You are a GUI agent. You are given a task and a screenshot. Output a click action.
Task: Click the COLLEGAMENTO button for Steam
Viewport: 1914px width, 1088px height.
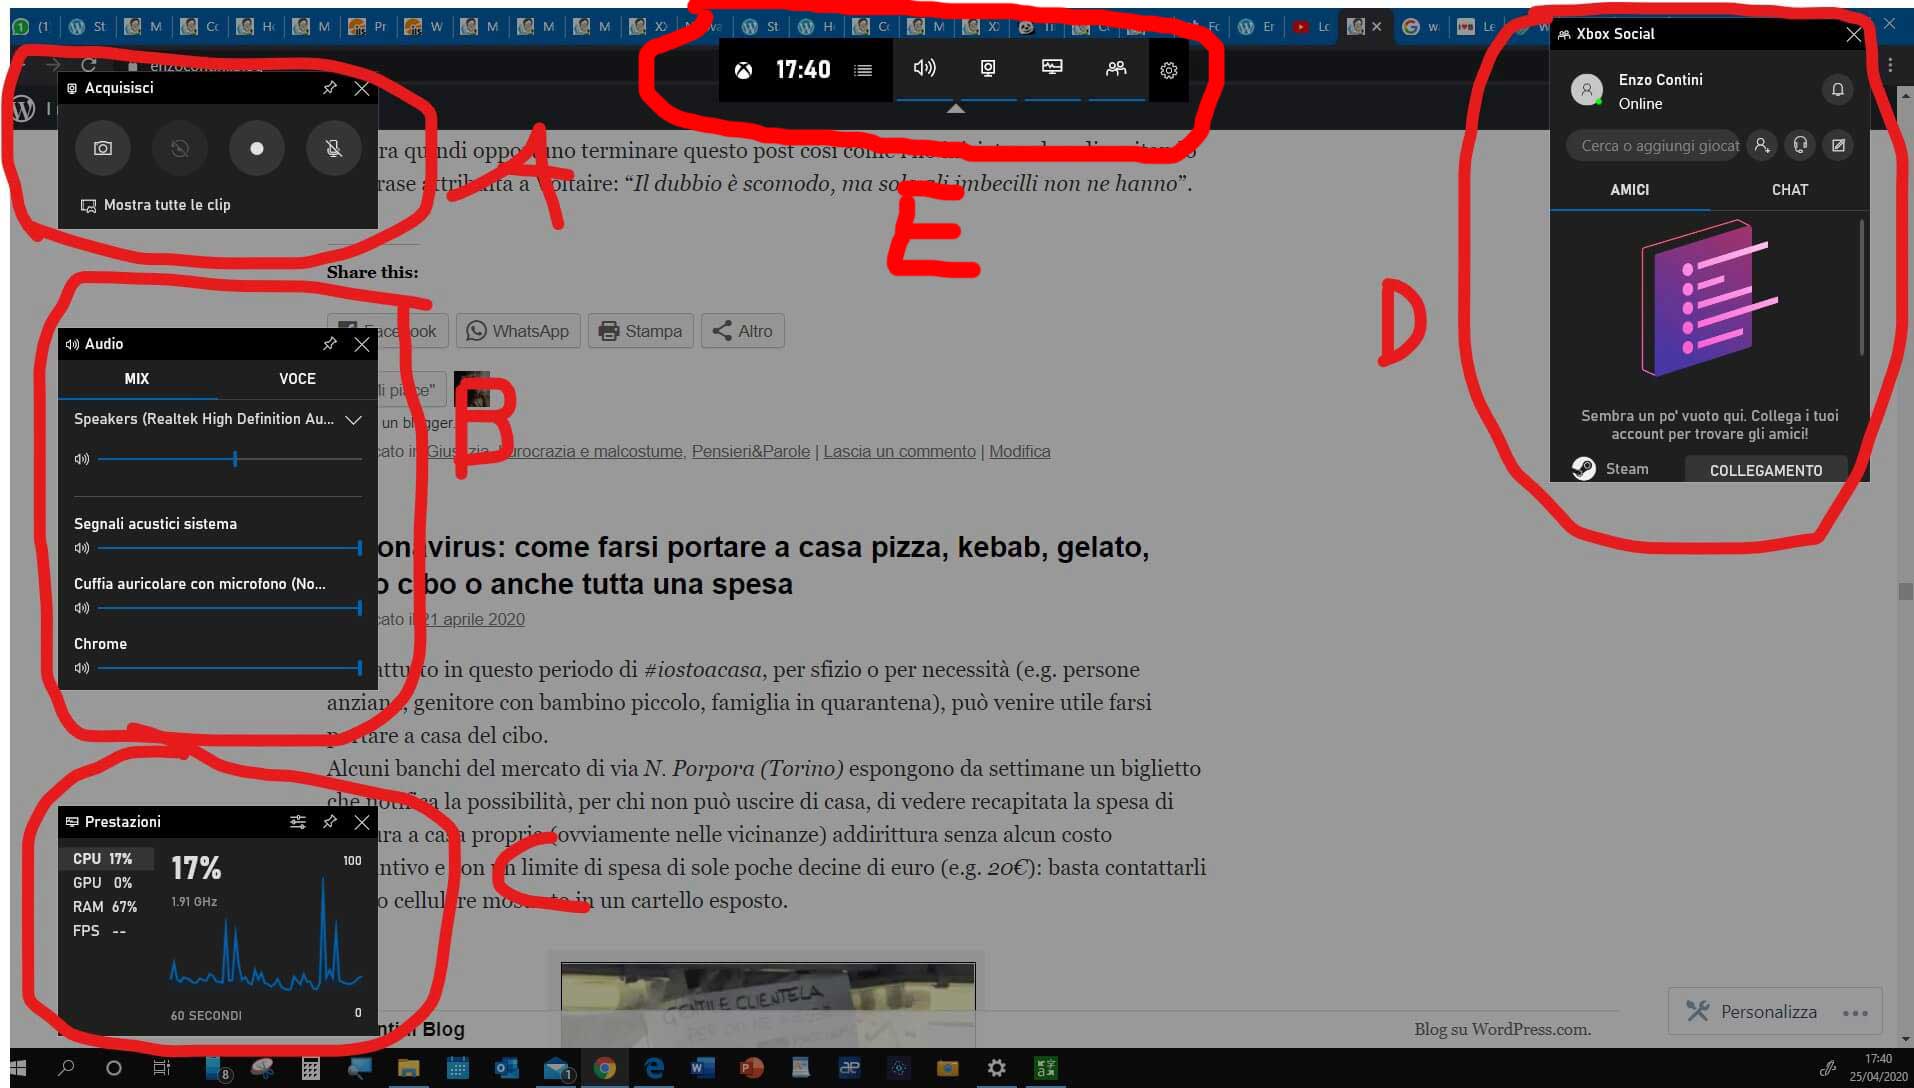pyautogui.click(x=1765, y=470)
